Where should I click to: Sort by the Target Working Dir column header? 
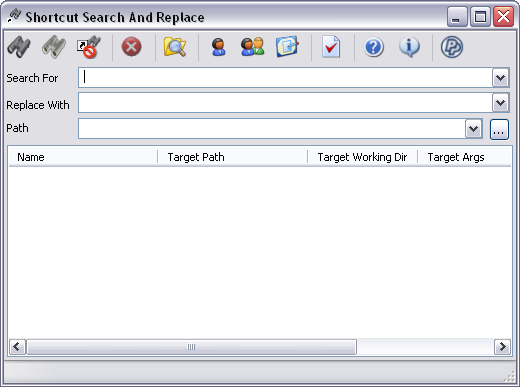tap(362, 157)
